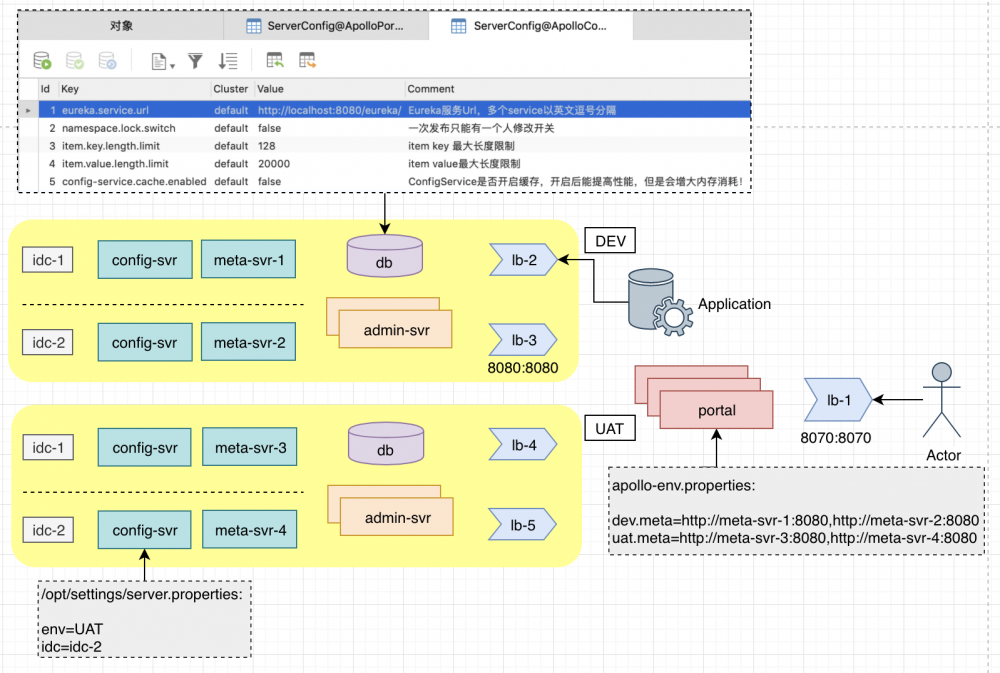
Task: Click the DEV db cylinder shape
Action: tap(385, 255)
